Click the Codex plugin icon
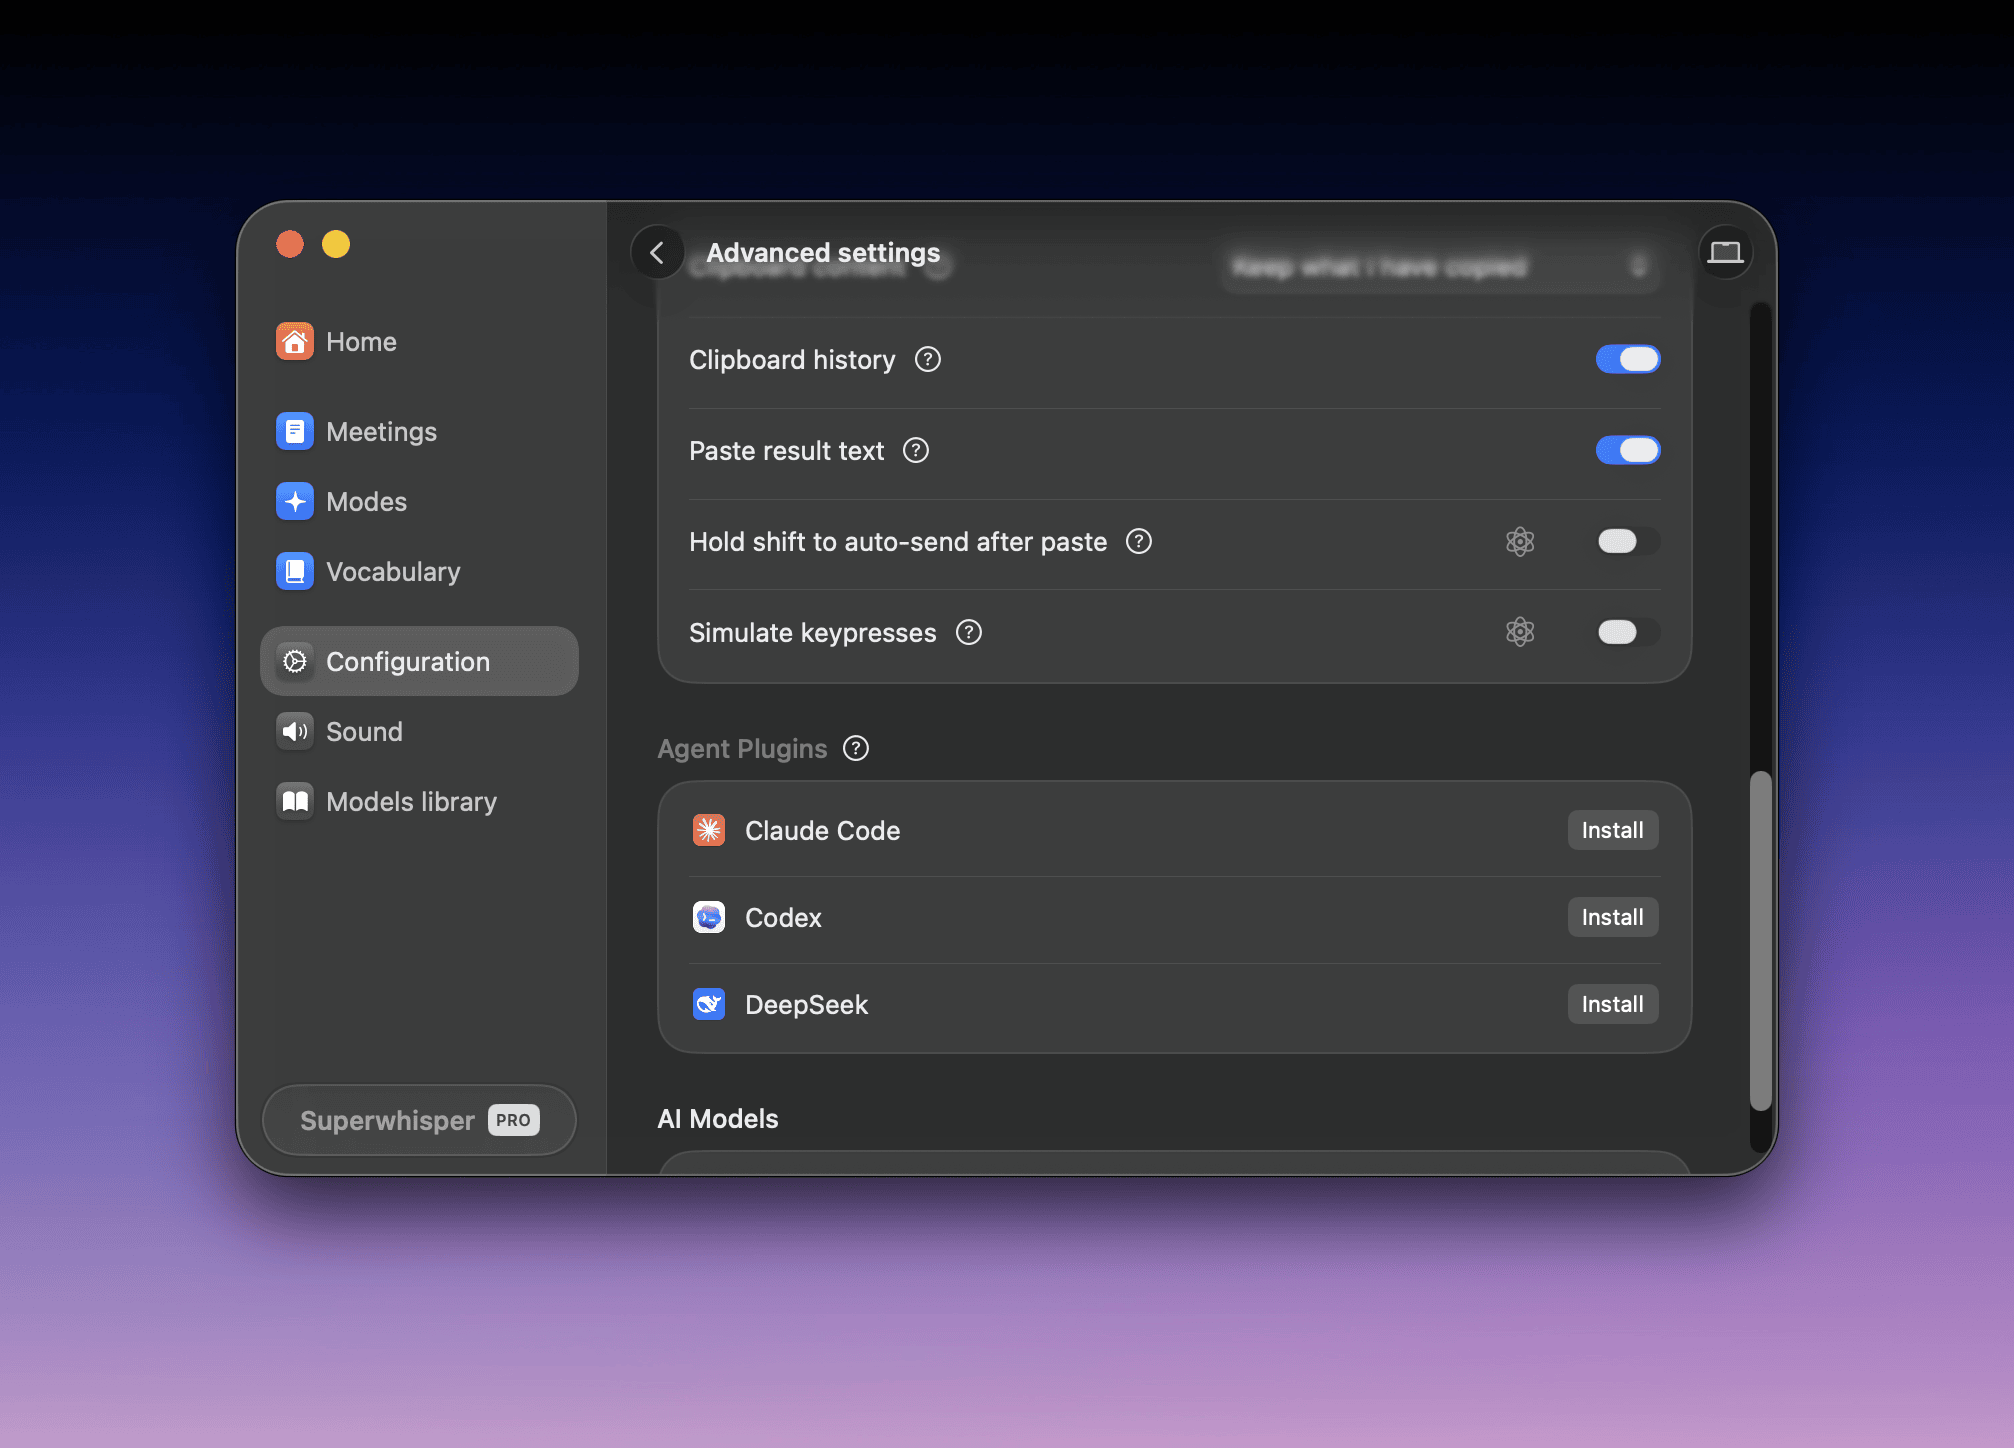Screen dimensions: 2014x1448 (709, 917)
